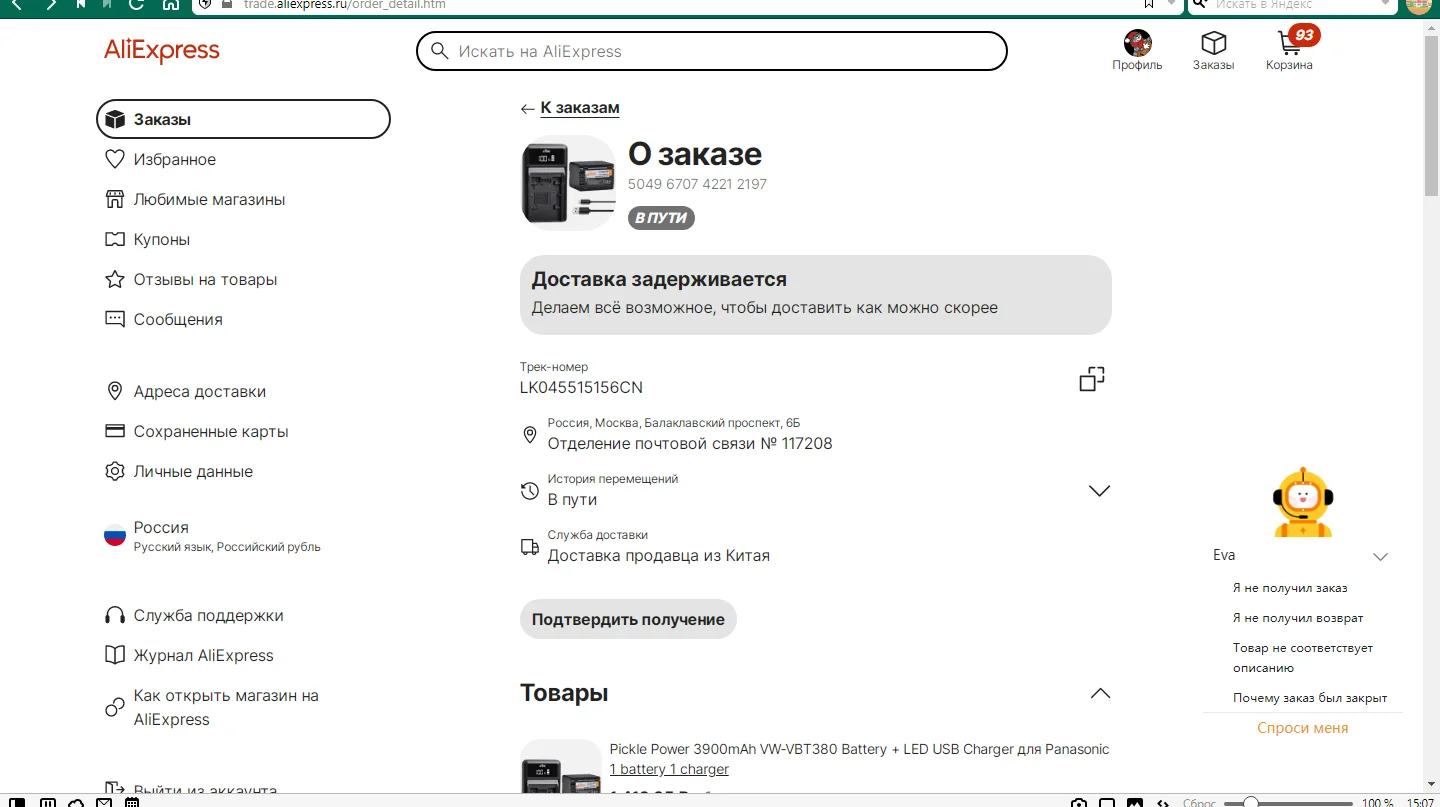Copy the track number with the copy icon
The width and height of the screenshot is (1440, 807).
[x=1092, y=379]
